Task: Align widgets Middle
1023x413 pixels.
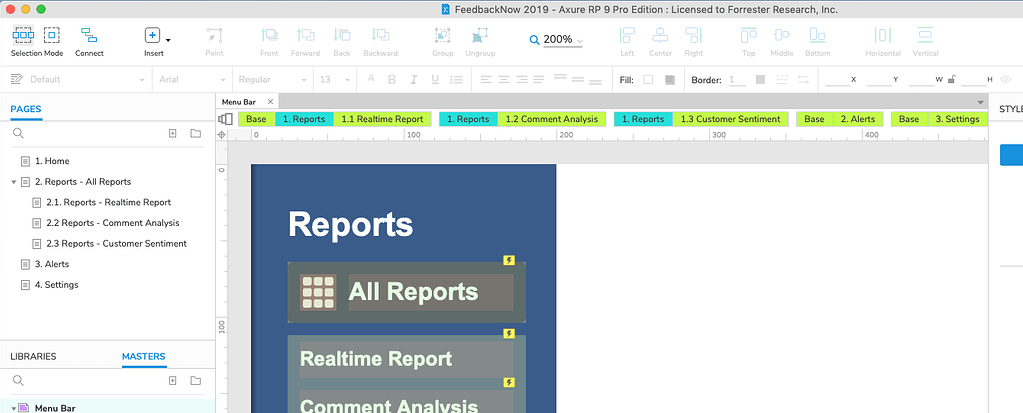Action: pyautogui.click(x=782, y=35)
